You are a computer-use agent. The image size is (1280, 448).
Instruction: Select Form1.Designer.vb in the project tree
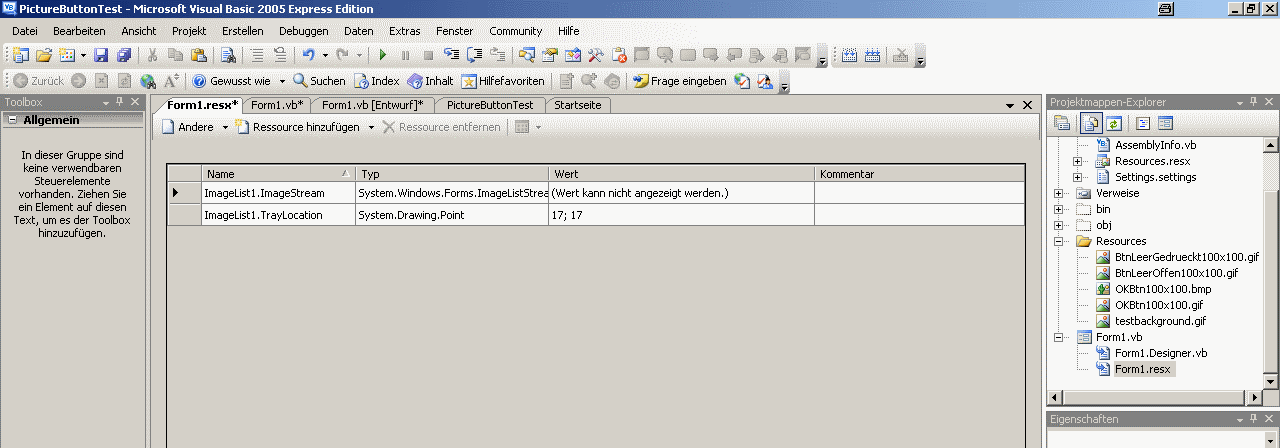tap(1161, 353)
